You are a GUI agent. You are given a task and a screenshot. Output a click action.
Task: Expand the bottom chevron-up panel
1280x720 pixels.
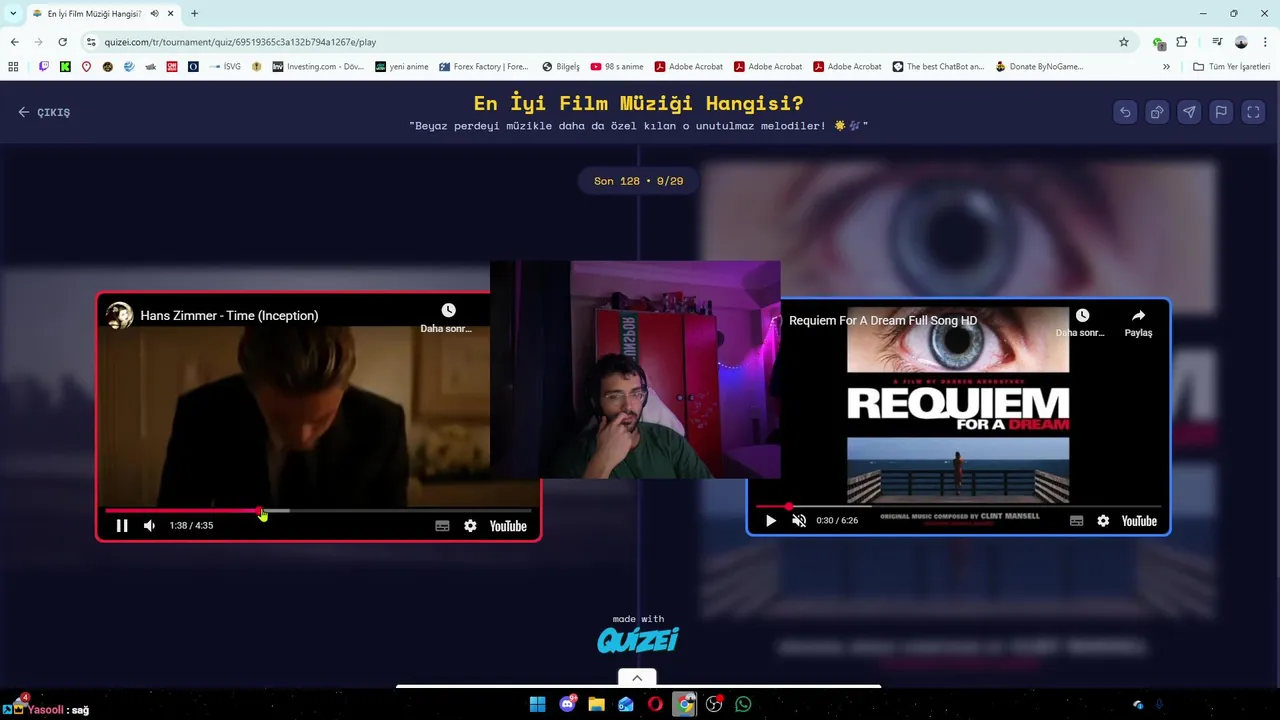637,678
